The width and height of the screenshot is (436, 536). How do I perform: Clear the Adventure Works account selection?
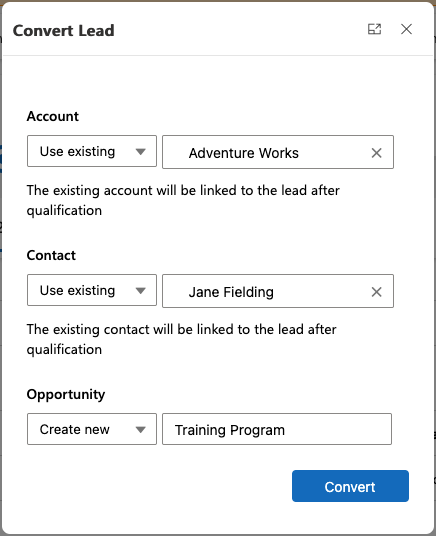click(x=376, y=153)
